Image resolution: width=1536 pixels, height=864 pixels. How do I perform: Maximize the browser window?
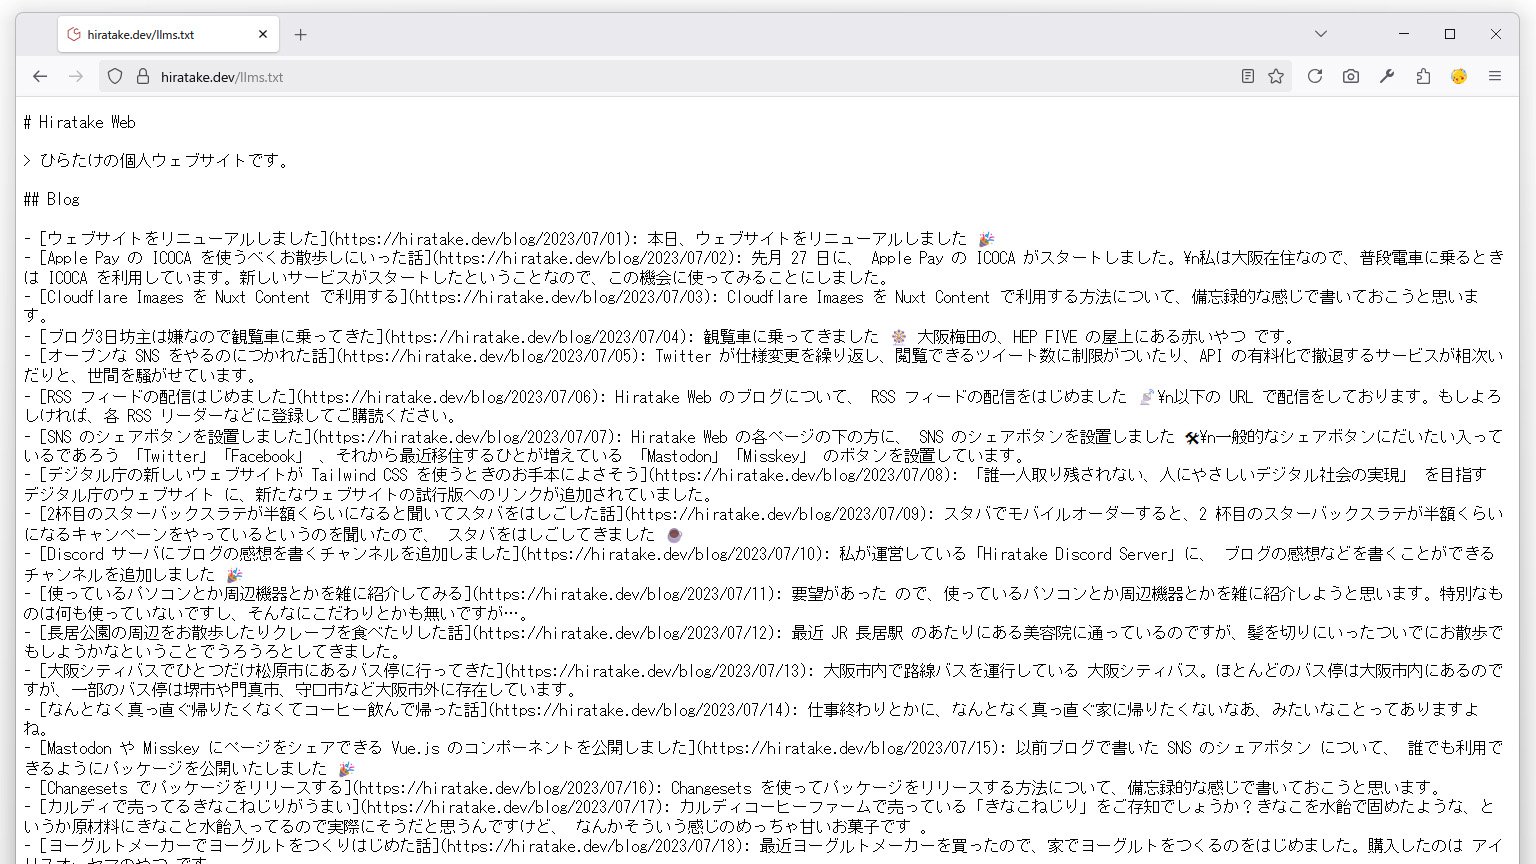1450,34
